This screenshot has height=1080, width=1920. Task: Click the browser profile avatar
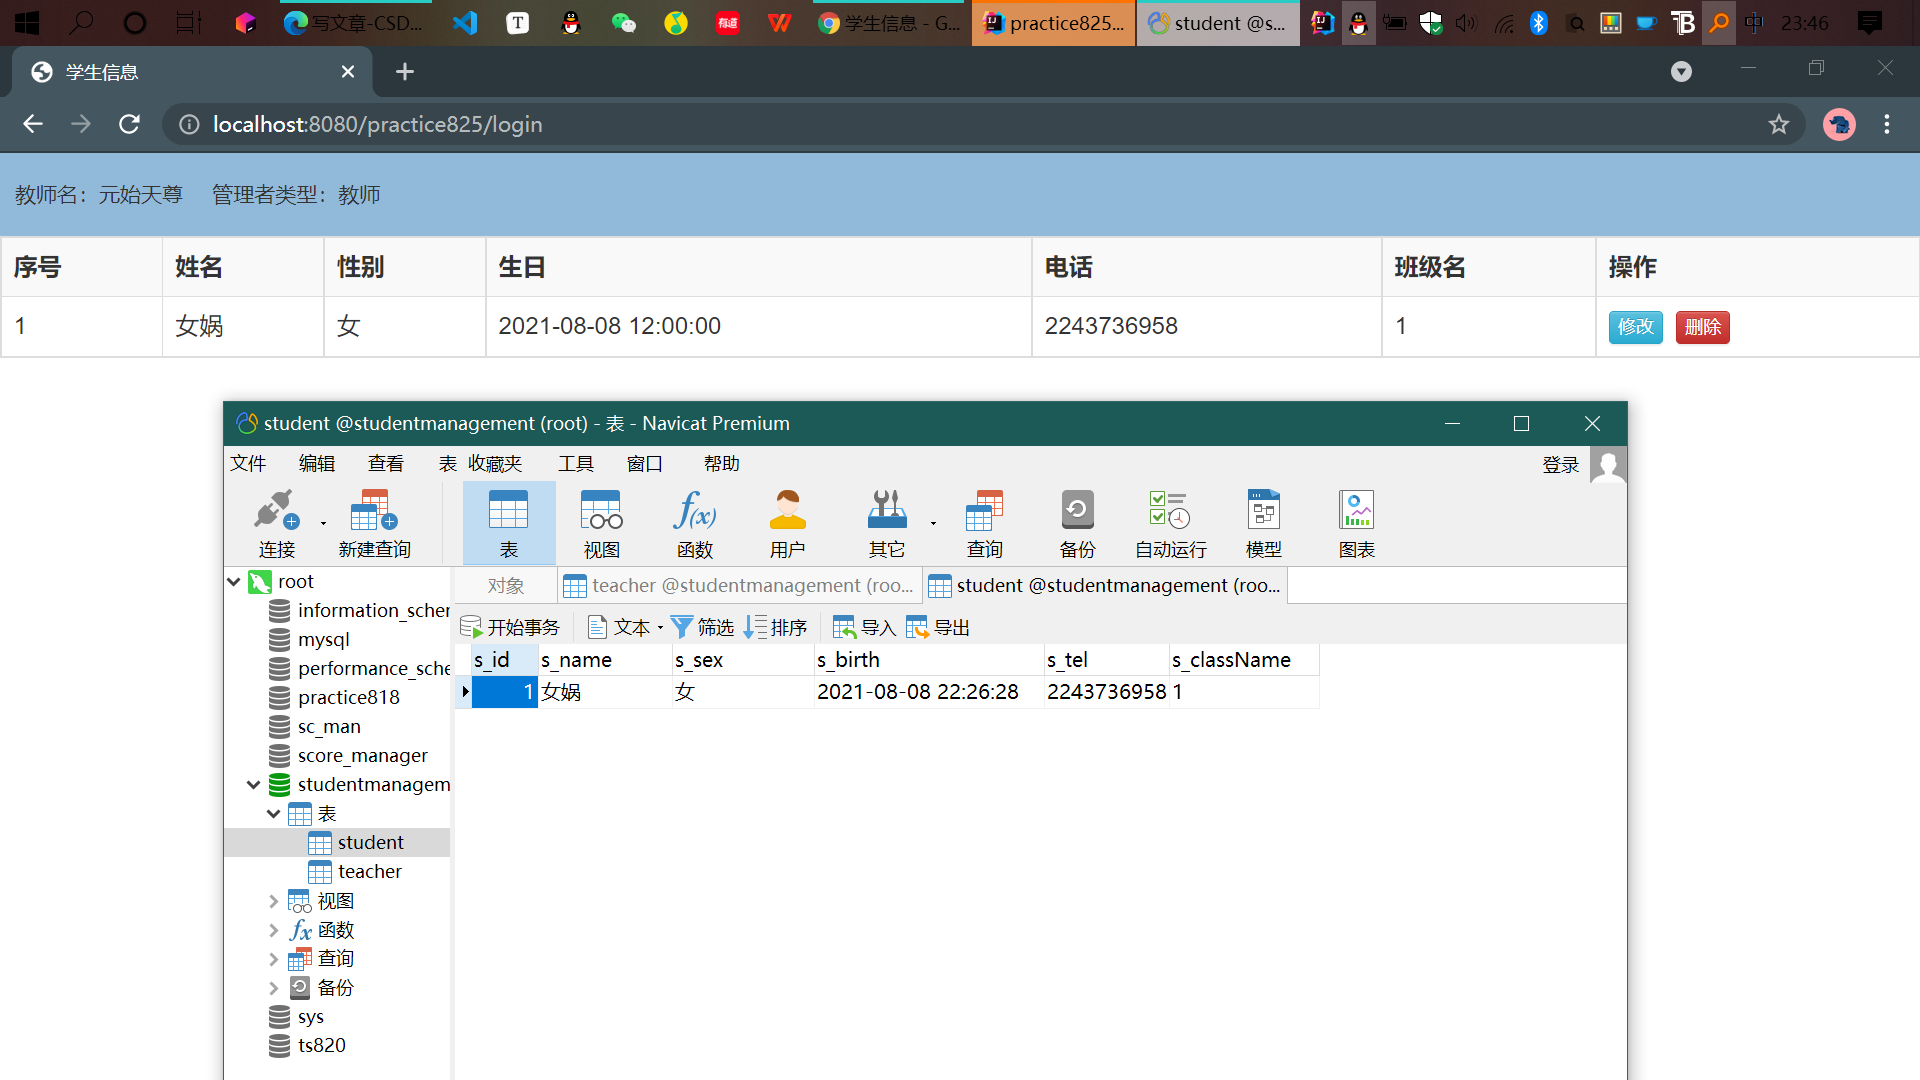1839,124
